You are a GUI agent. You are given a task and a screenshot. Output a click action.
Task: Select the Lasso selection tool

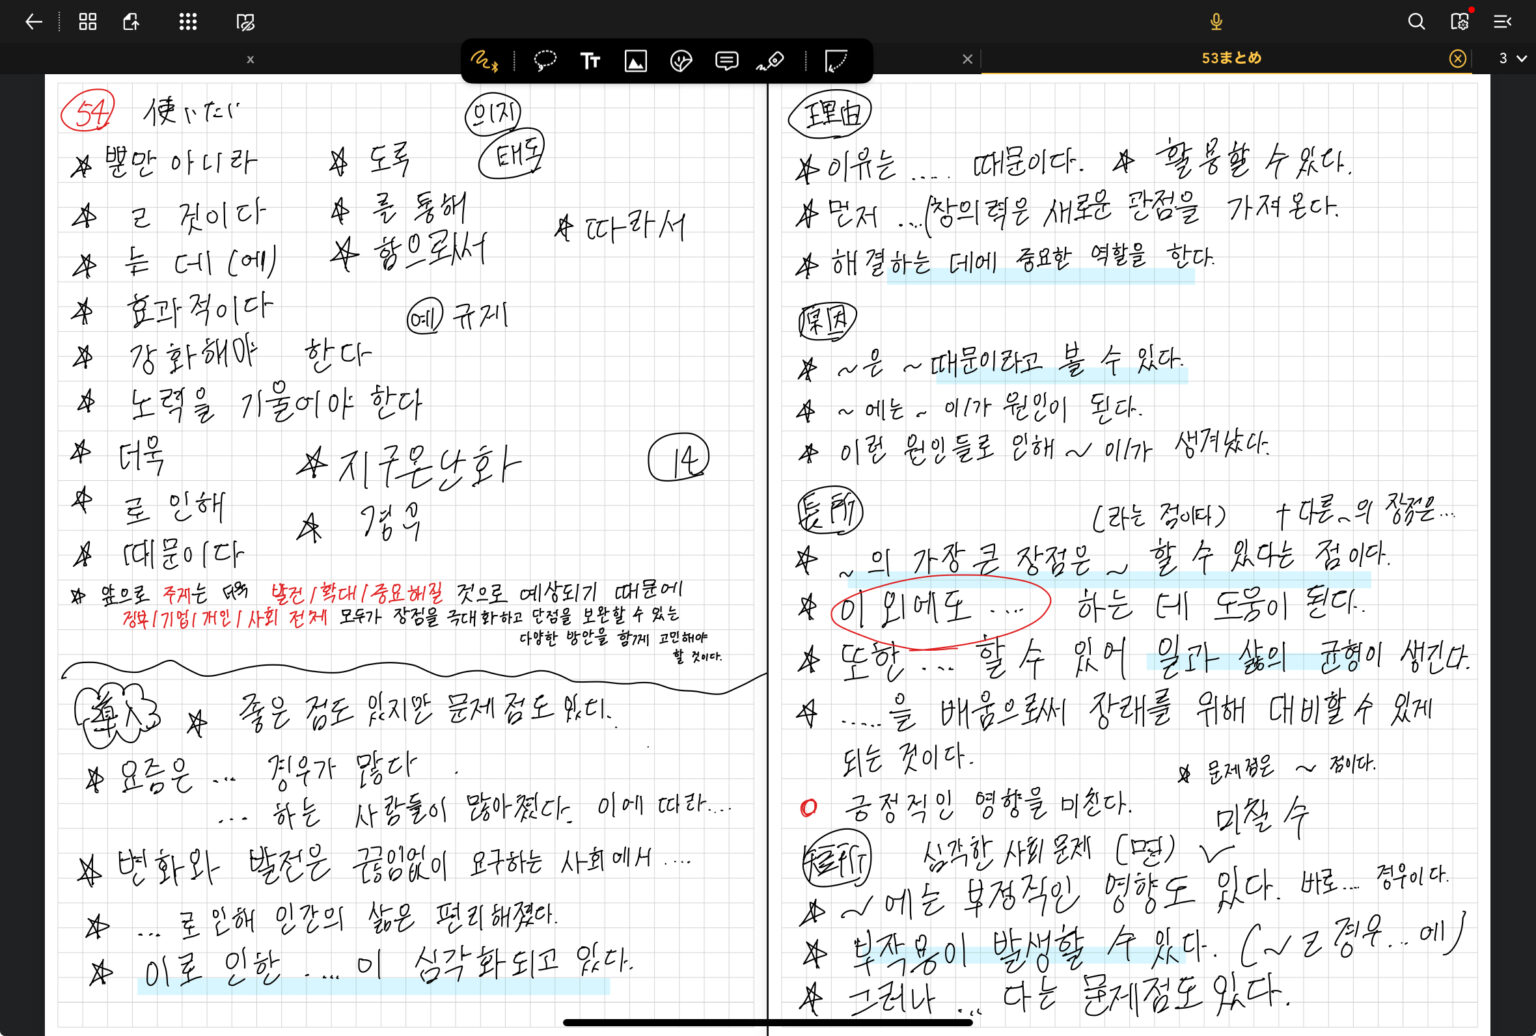pos(545,60)
